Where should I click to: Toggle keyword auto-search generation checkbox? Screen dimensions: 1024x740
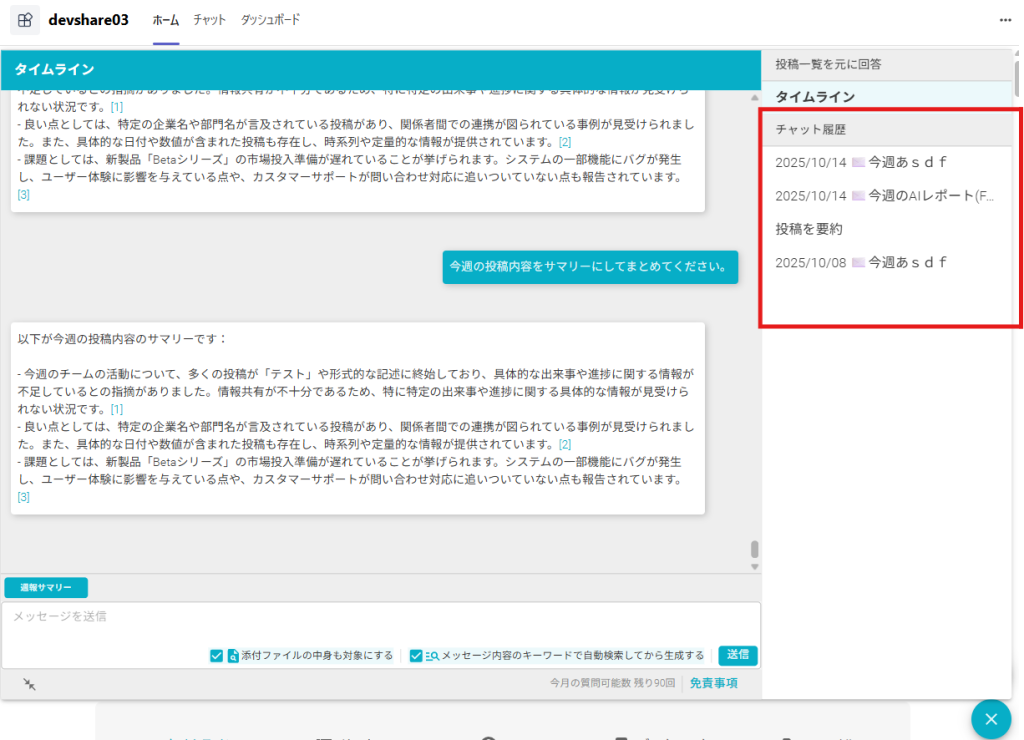(416, 656)
